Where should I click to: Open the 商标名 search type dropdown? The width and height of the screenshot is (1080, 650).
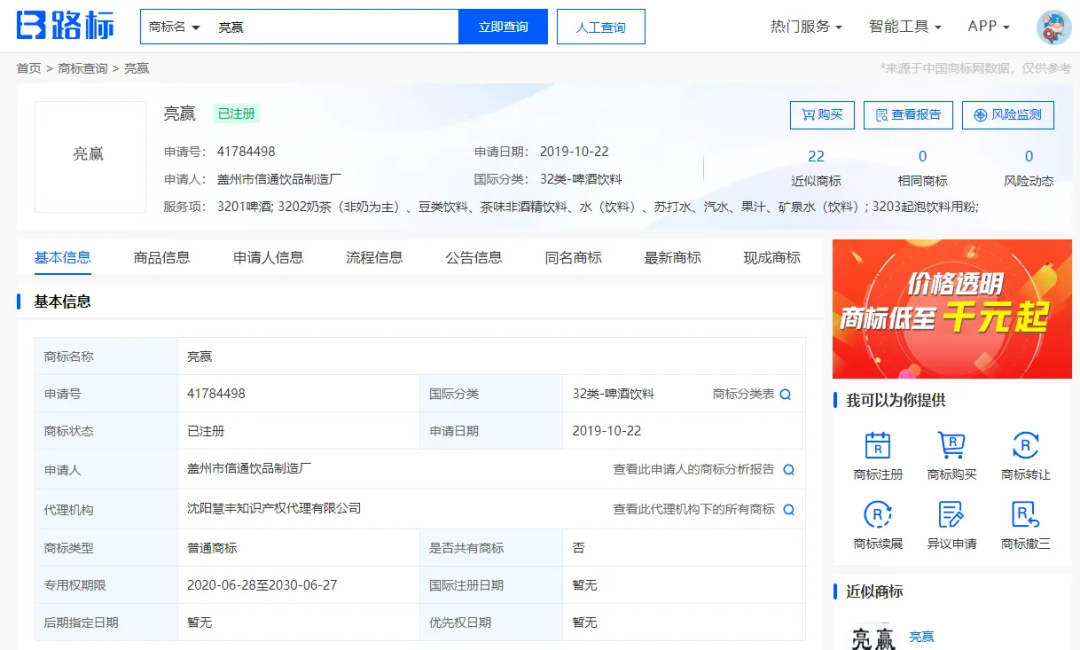[174, 27]
